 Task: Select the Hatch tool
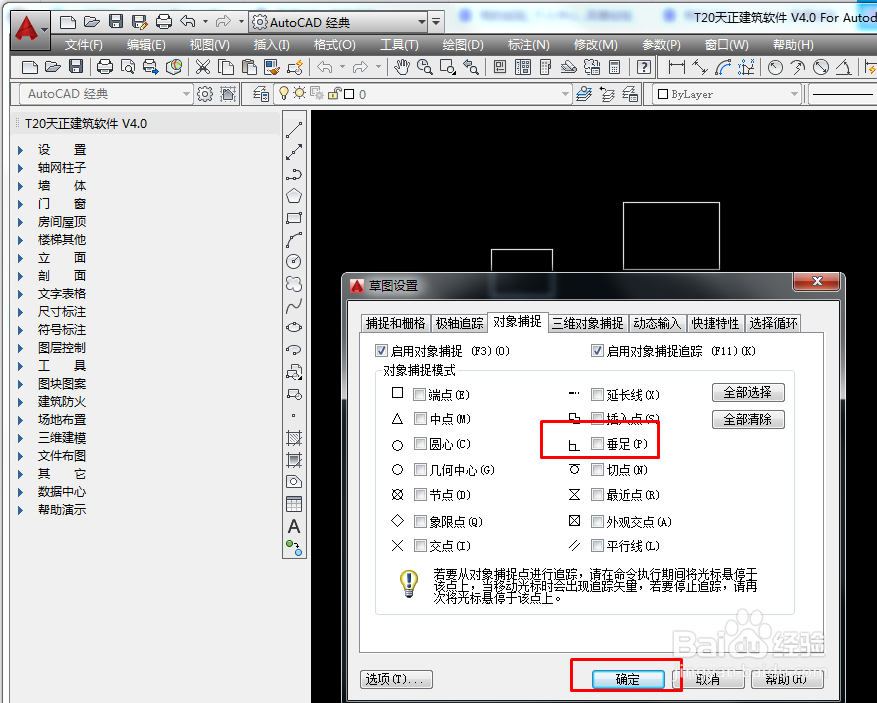pyautogui.click(x=294, y=437)
